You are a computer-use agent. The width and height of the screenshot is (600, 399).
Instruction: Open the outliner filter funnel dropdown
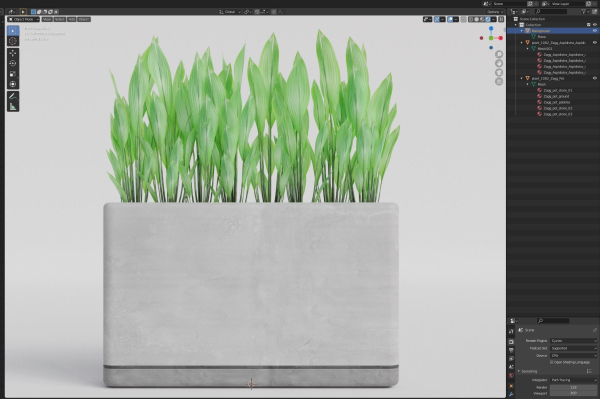coord(585,12)
